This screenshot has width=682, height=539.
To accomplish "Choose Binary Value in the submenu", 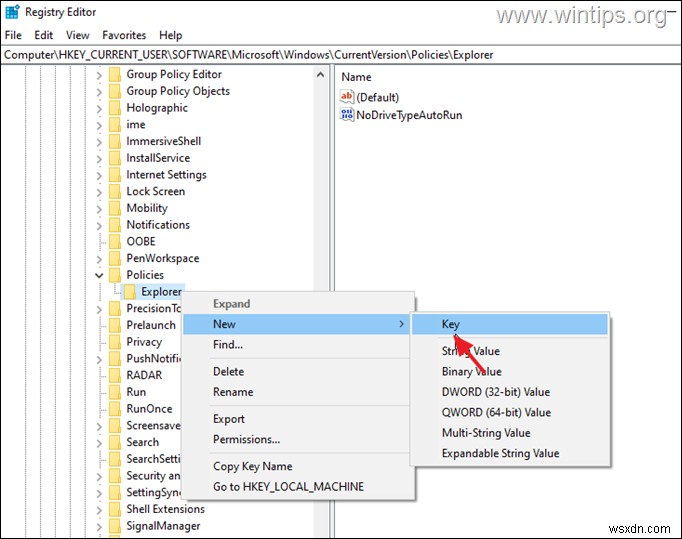I will tap(509, 372).
